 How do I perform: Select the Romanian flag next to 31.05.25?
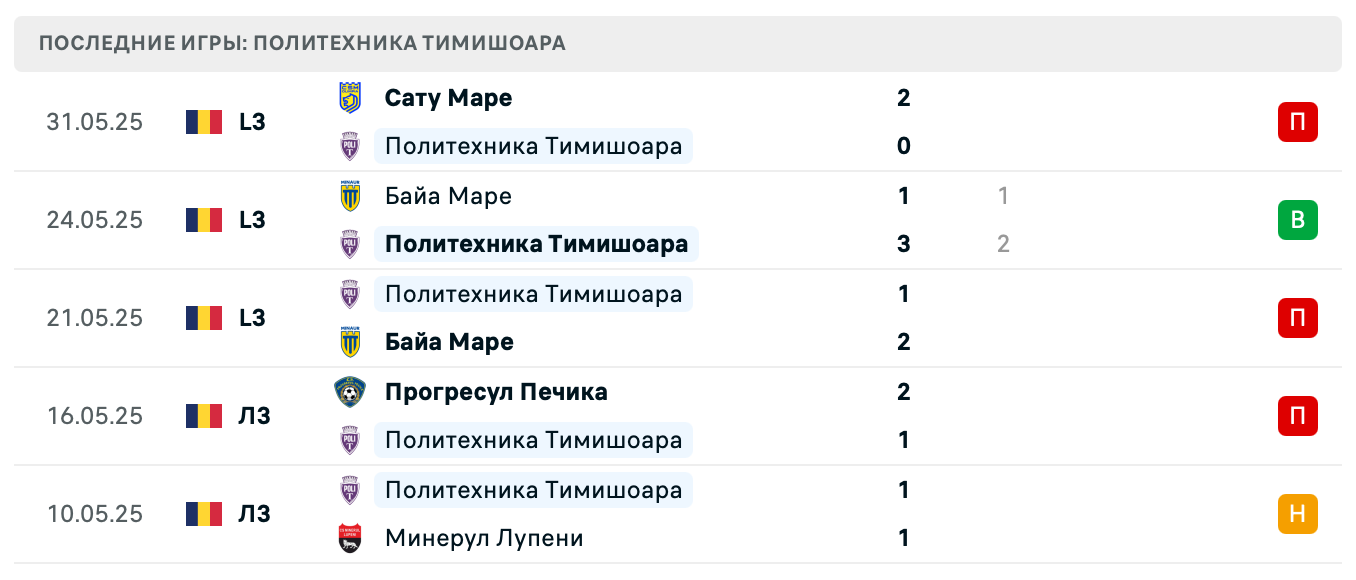[203, 121]
